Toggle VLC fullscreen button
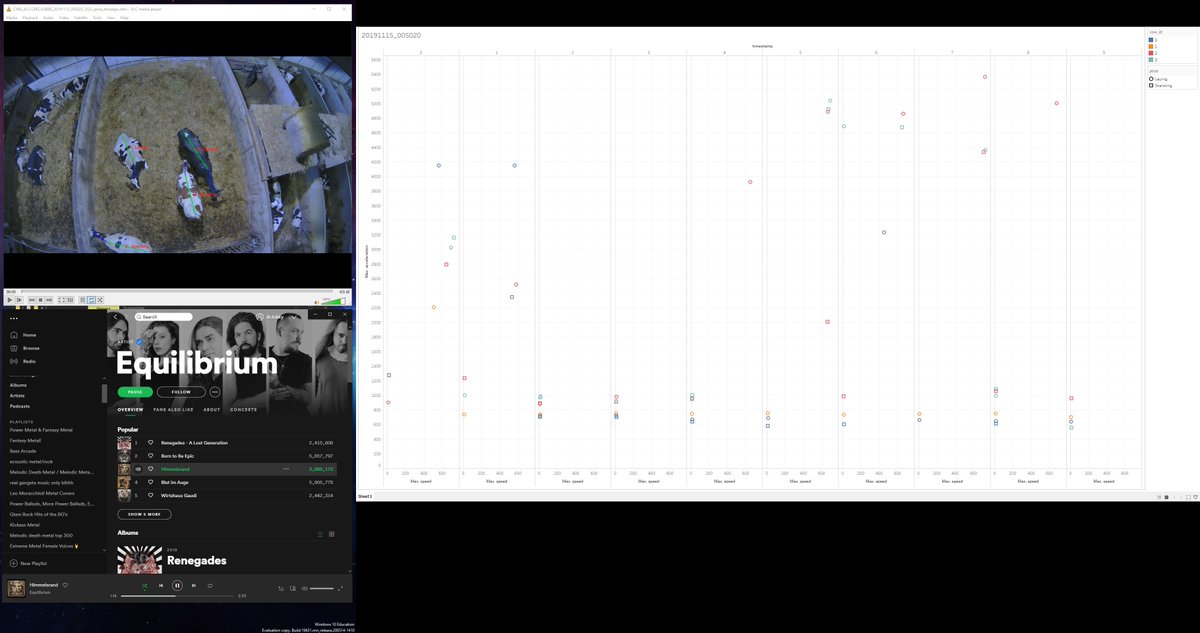The width and height of the screenshot is (1200, 633). coord(61,300)
